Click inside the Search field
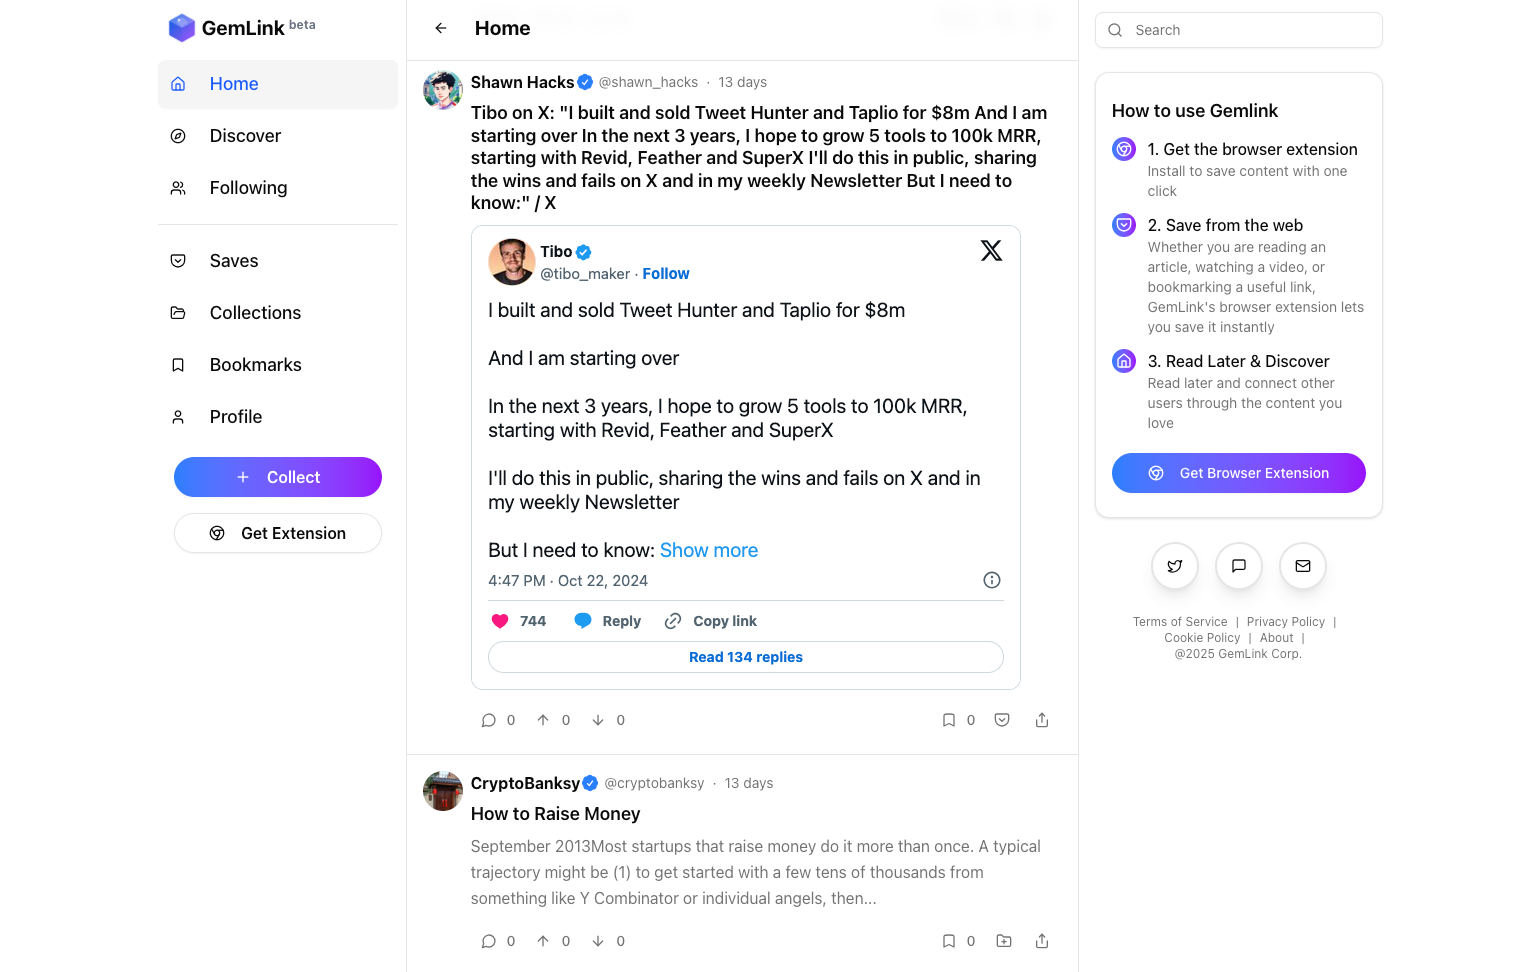This screenshot has width=1515, height=972. pos(1238,30)
